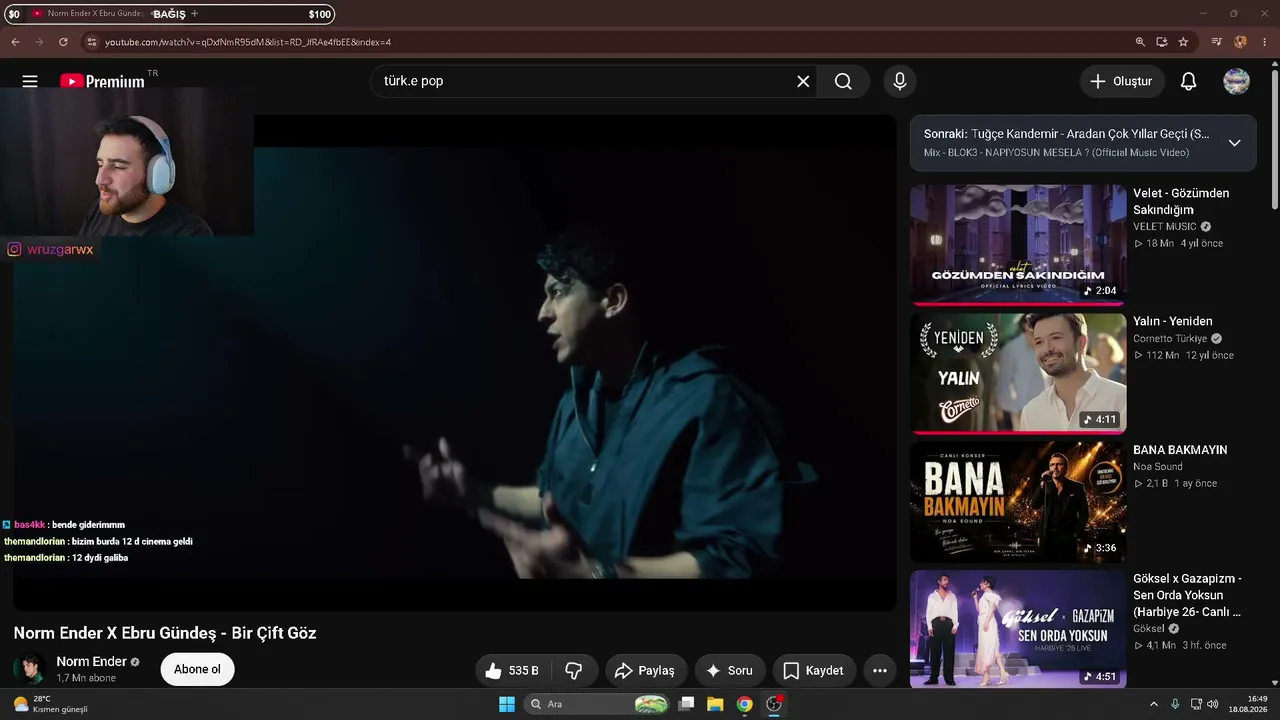Click the YouTube URL address bar
The height and width of the screenshot is (720, 1280).
[610, 42]
